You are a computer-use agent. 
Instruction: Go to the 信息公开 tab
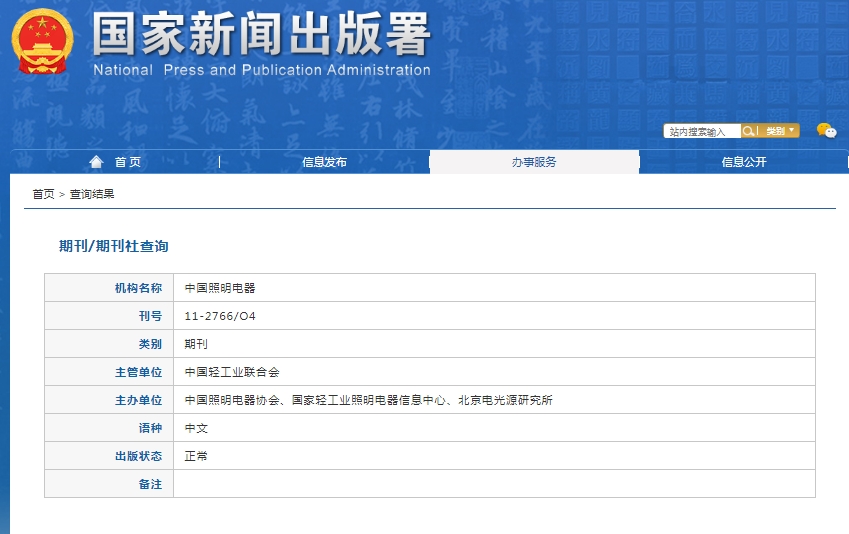click(x=744, y=162)
